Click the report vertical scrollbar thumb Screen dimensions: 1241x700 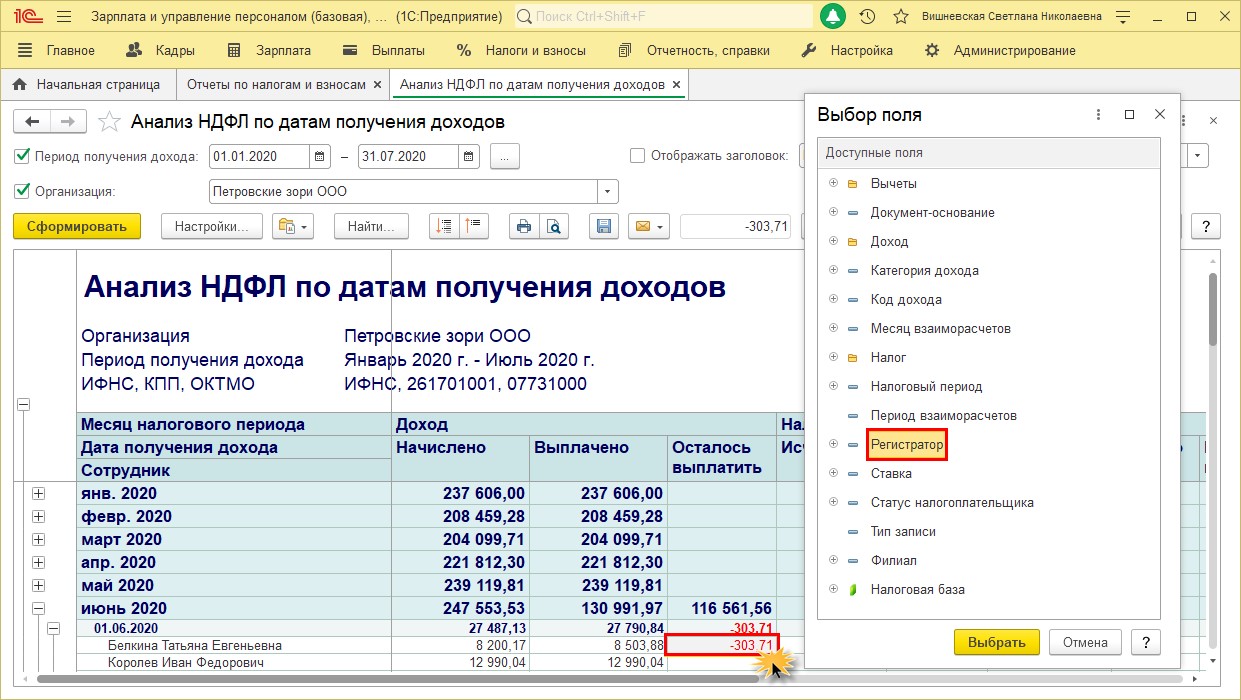click(x=1214, y=309)
